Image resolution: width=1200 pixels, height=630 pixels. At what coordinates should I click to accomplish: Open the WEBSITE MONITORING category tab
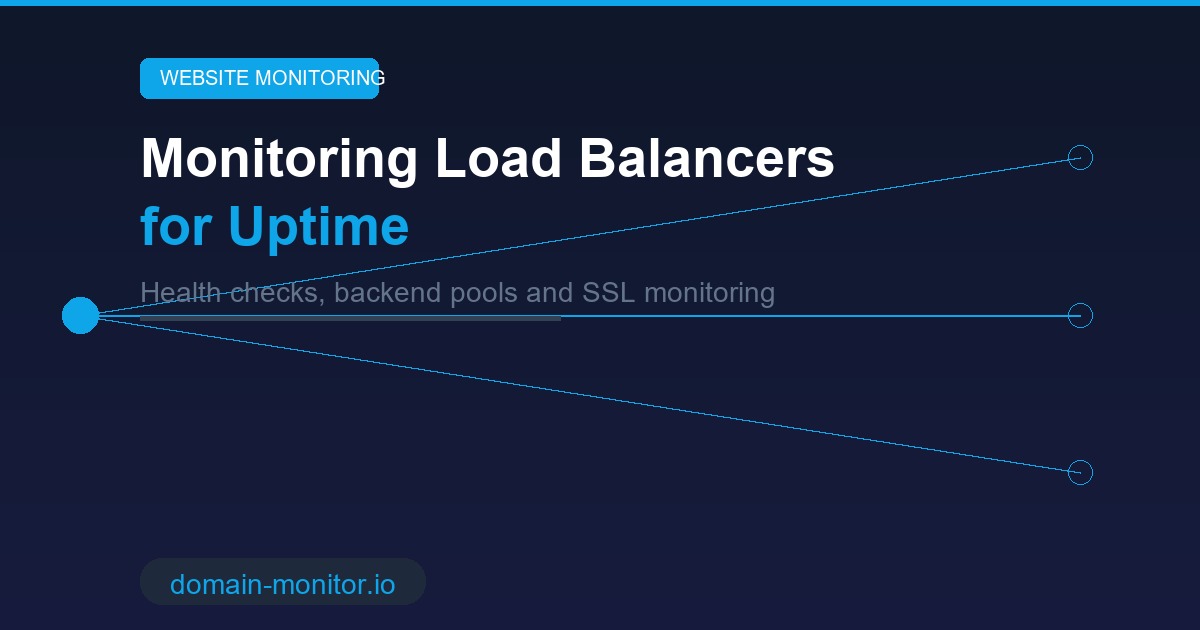coord(259,78)
